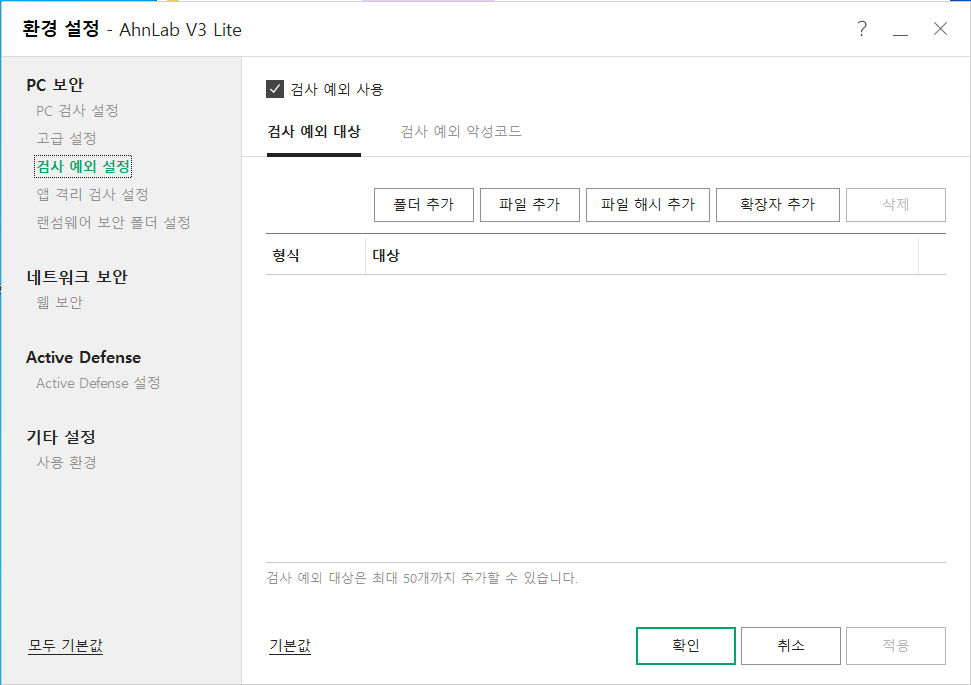Viewport: 971px width, 685px height.
Task: Click the 기본값 link
Action: pyautogui.click(x=290, y=646)
